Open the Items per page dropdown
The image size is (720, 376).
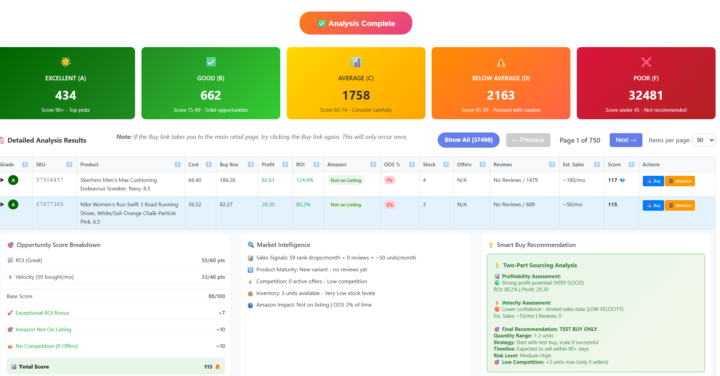[704, 140]
